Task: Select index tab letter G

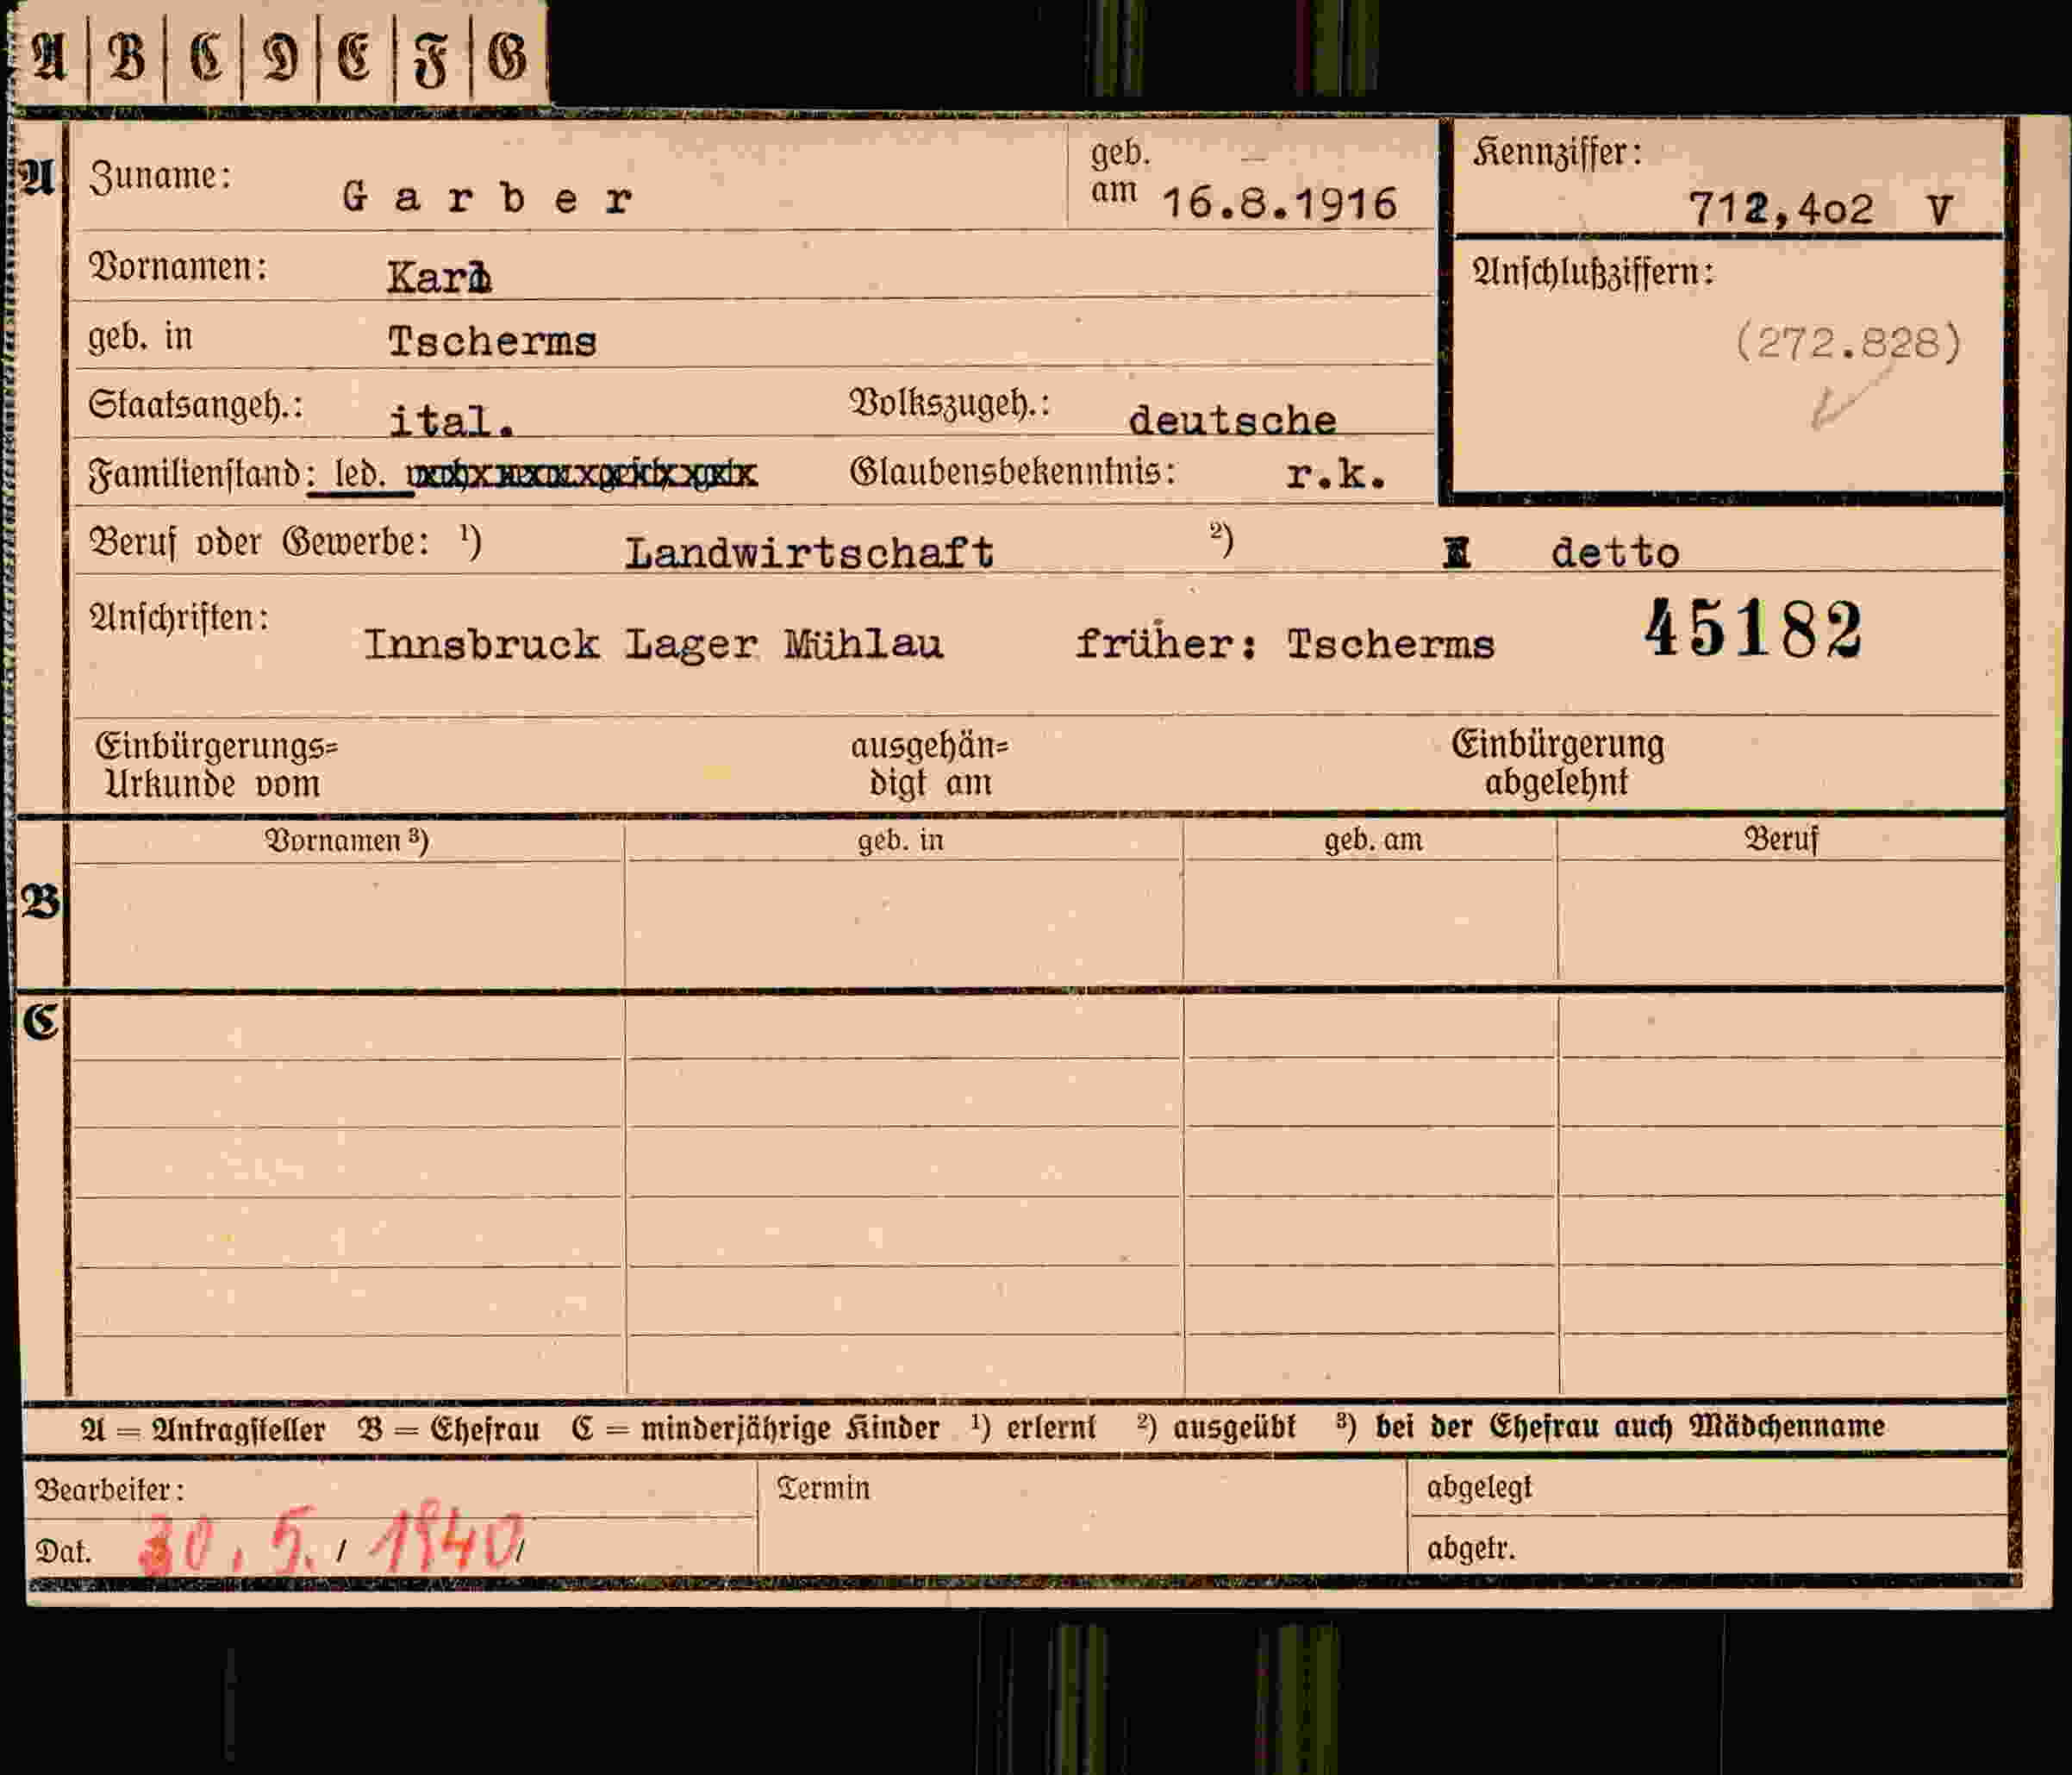Action: (507, 57)
